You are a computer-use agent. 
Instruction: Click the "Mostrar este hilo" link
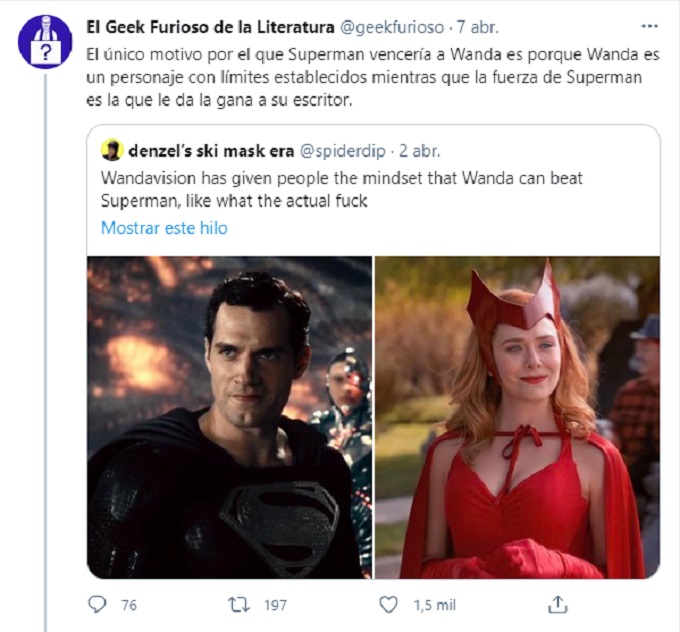tap(164, 228)
